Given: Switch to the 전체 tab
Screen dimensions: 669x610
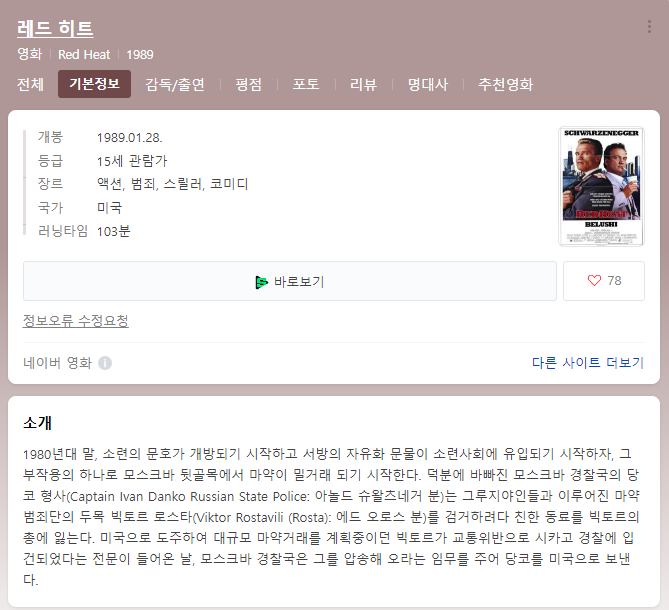Looking at the screenshot, I should (x=30, y=85).
